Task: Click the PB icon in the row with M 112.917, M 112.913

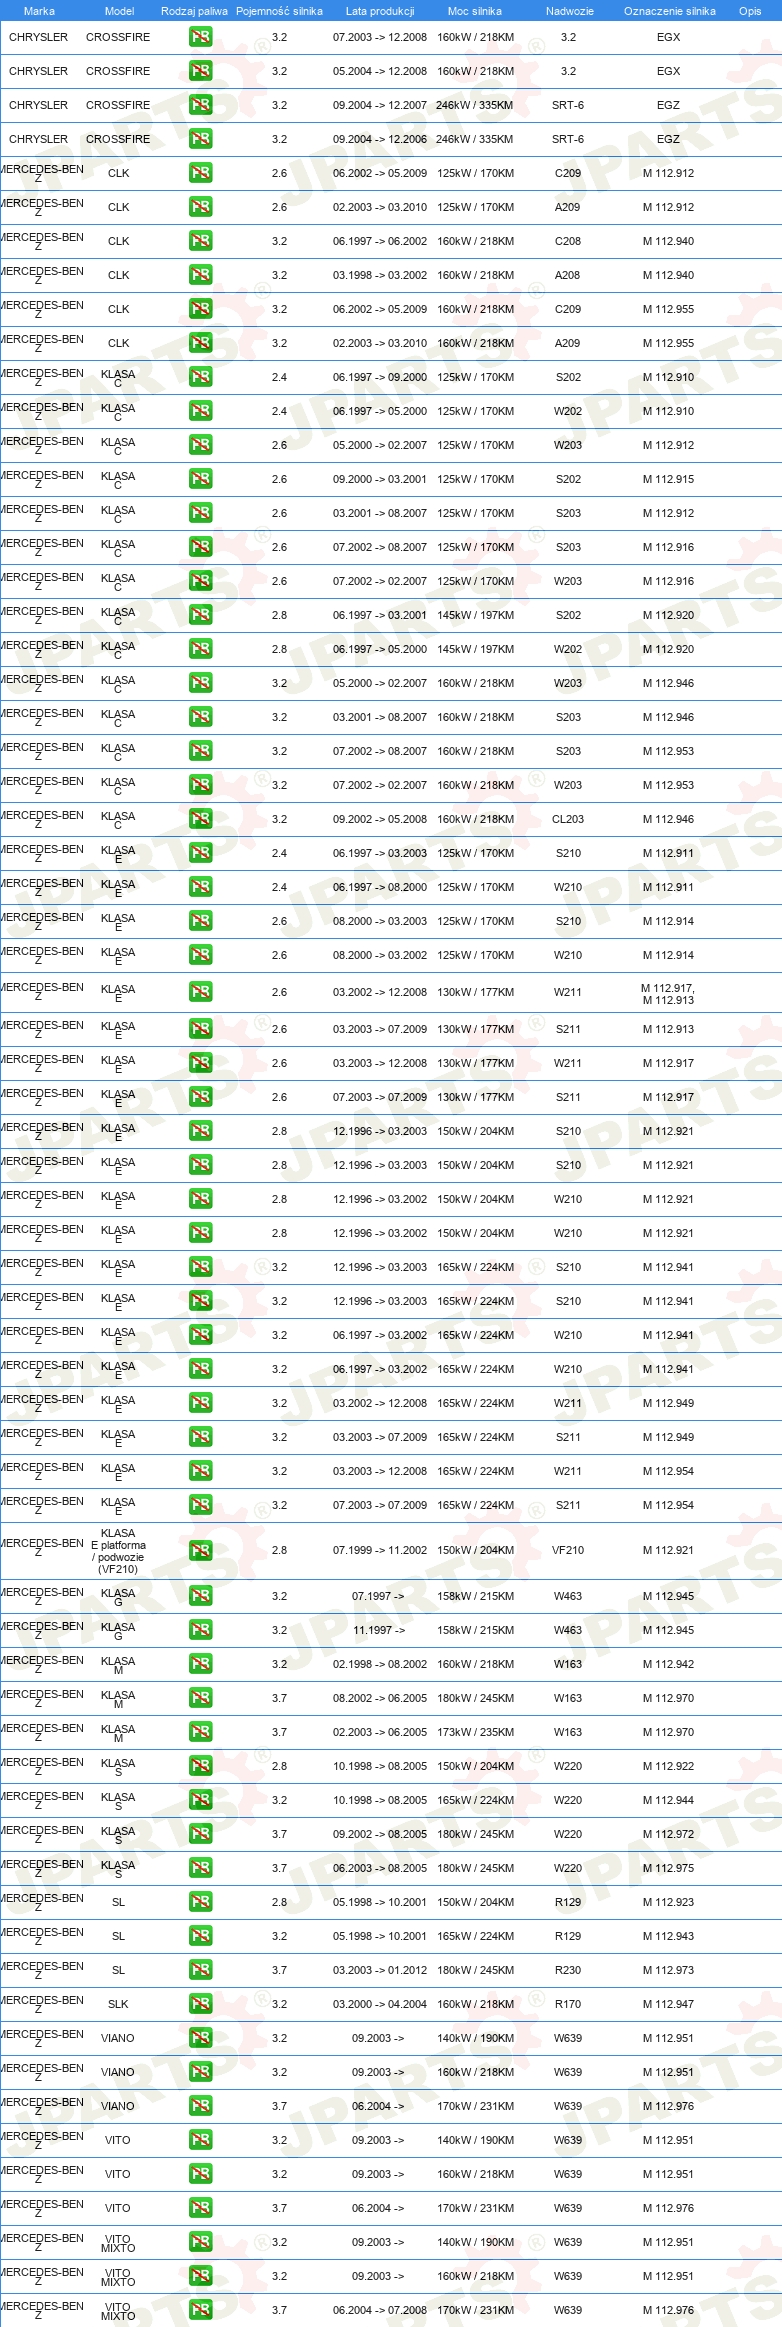Action: [x=200, y=992]
